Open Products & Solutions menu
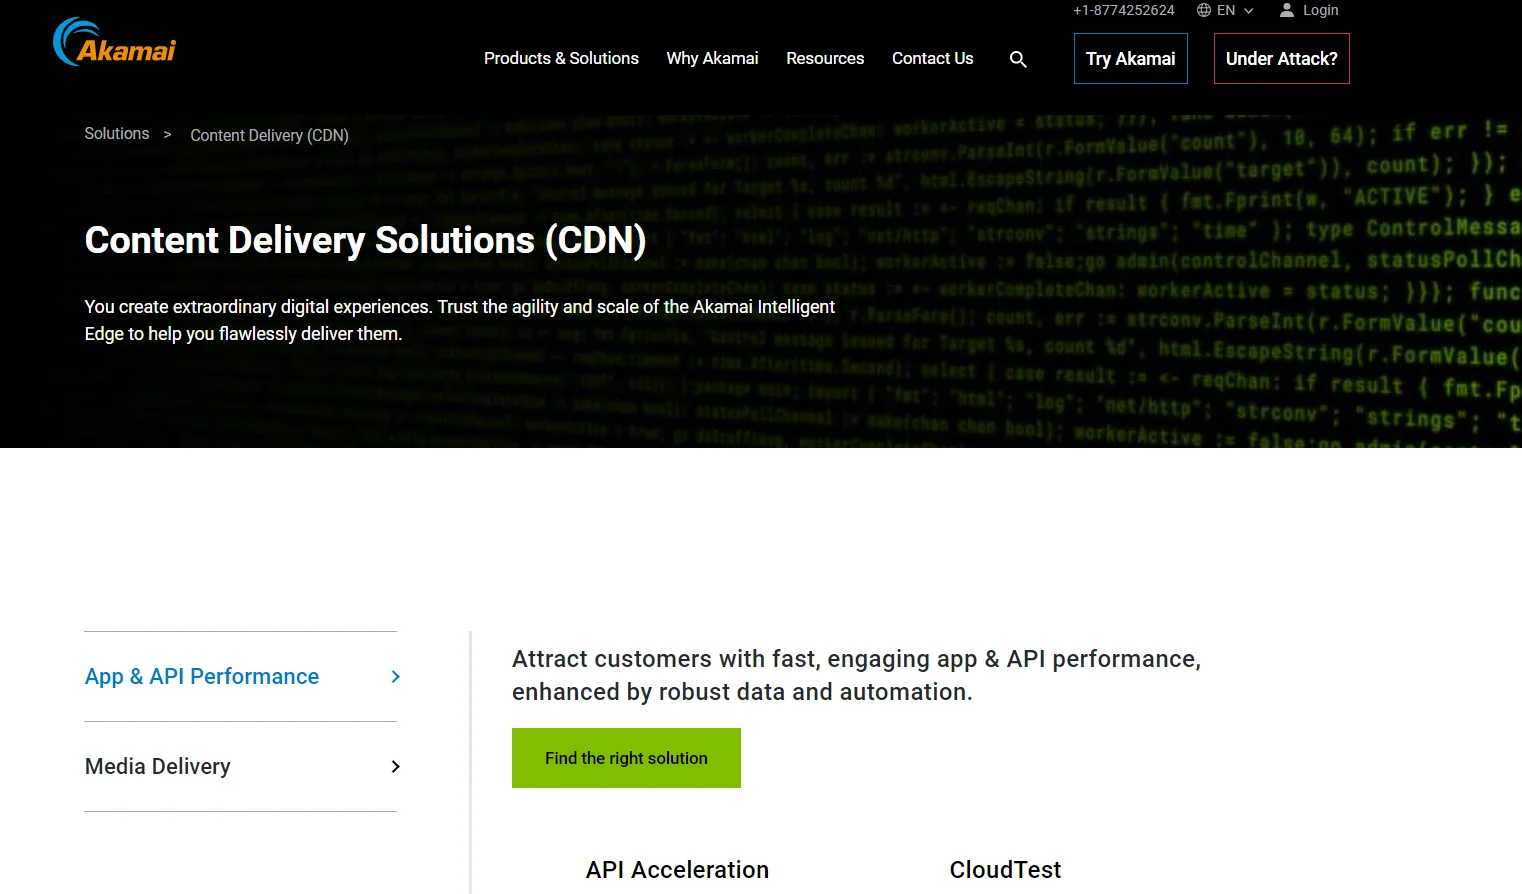 click(x=561, y=59)
